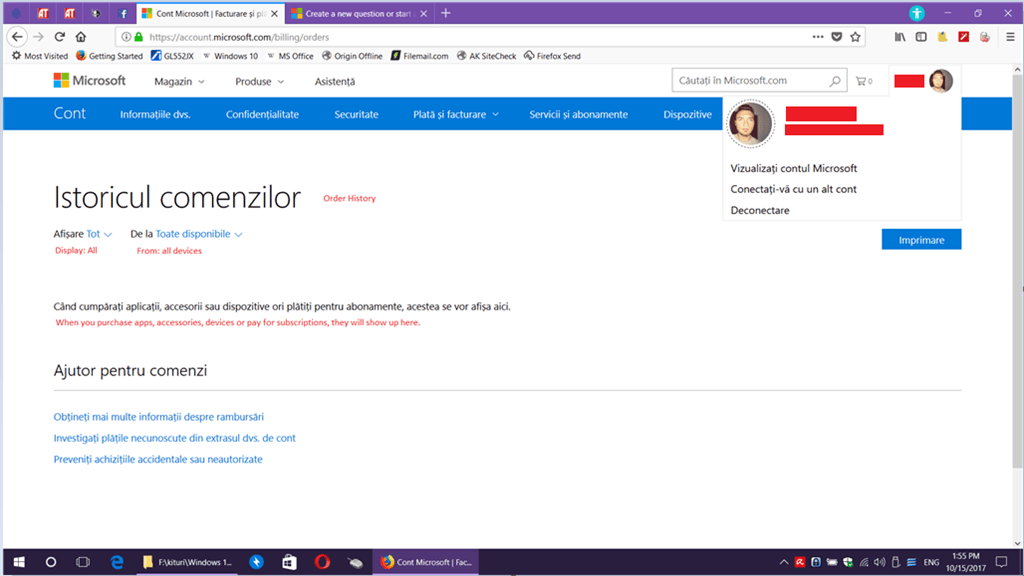The image size is (1024, 576).
Task: Open 'Preveniți achizițiile accidentale' link
Action: tap(158, 459)
